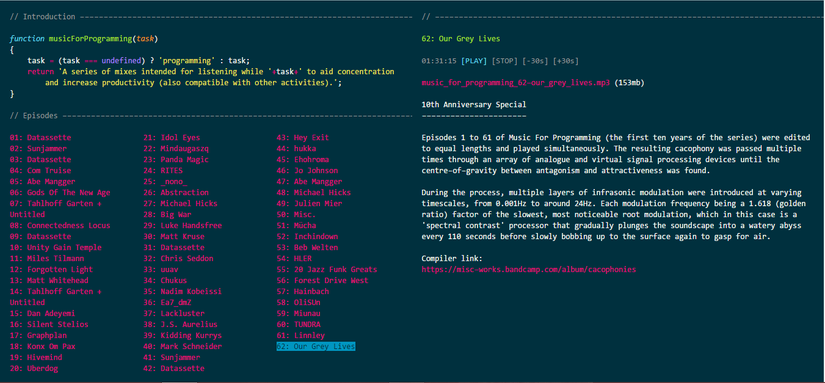Image resolution: width=825 pixels, height=383 pixels.
Task: Select episode 21: Idol Eyes
Action: coord(172,138)
